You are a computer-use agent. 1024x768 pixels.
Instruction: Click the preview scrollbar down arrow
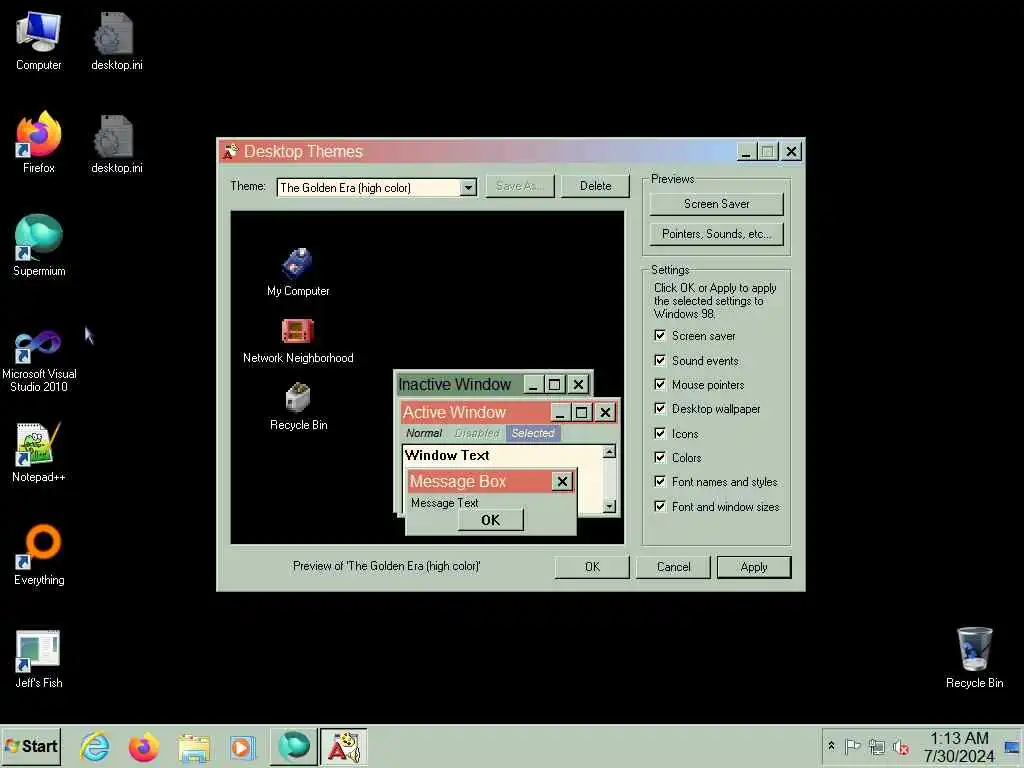click(609, 505)
